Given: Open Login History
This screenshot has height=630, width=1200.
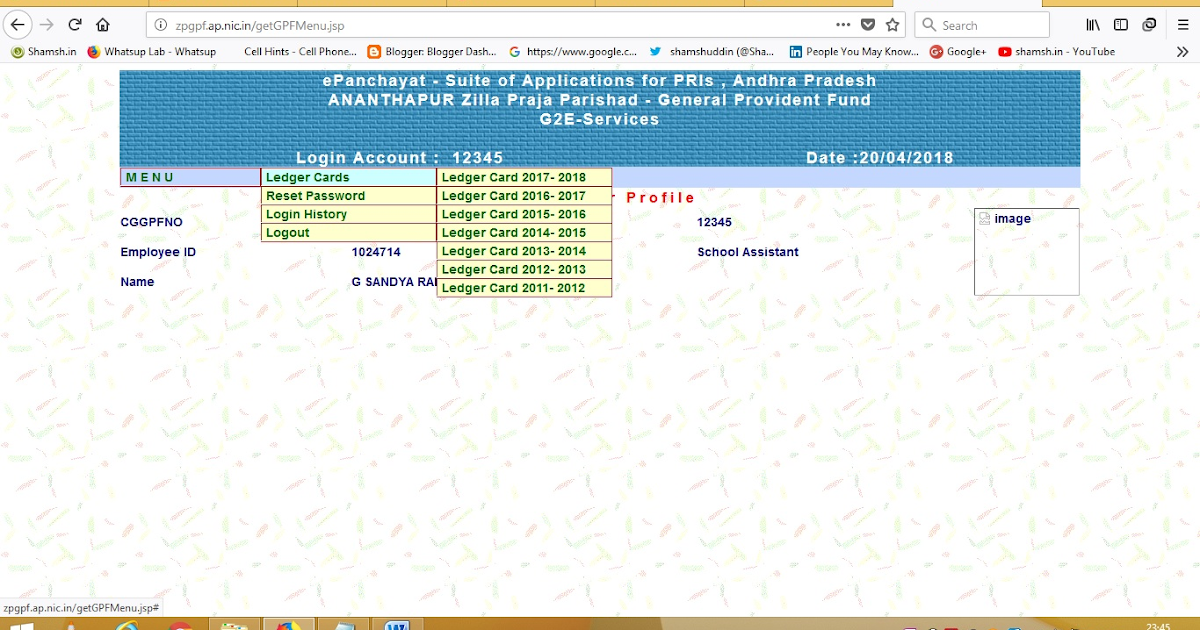Looking at the screenshot, I should [306, 213].
